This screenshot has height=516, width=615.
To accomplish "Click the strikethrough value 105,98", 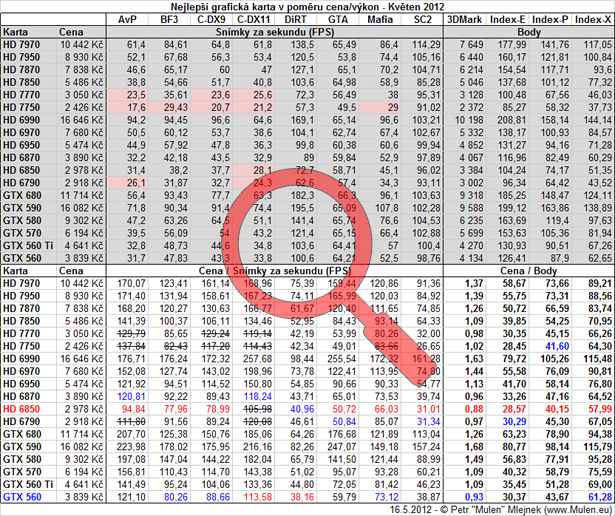I will point(258,409).
